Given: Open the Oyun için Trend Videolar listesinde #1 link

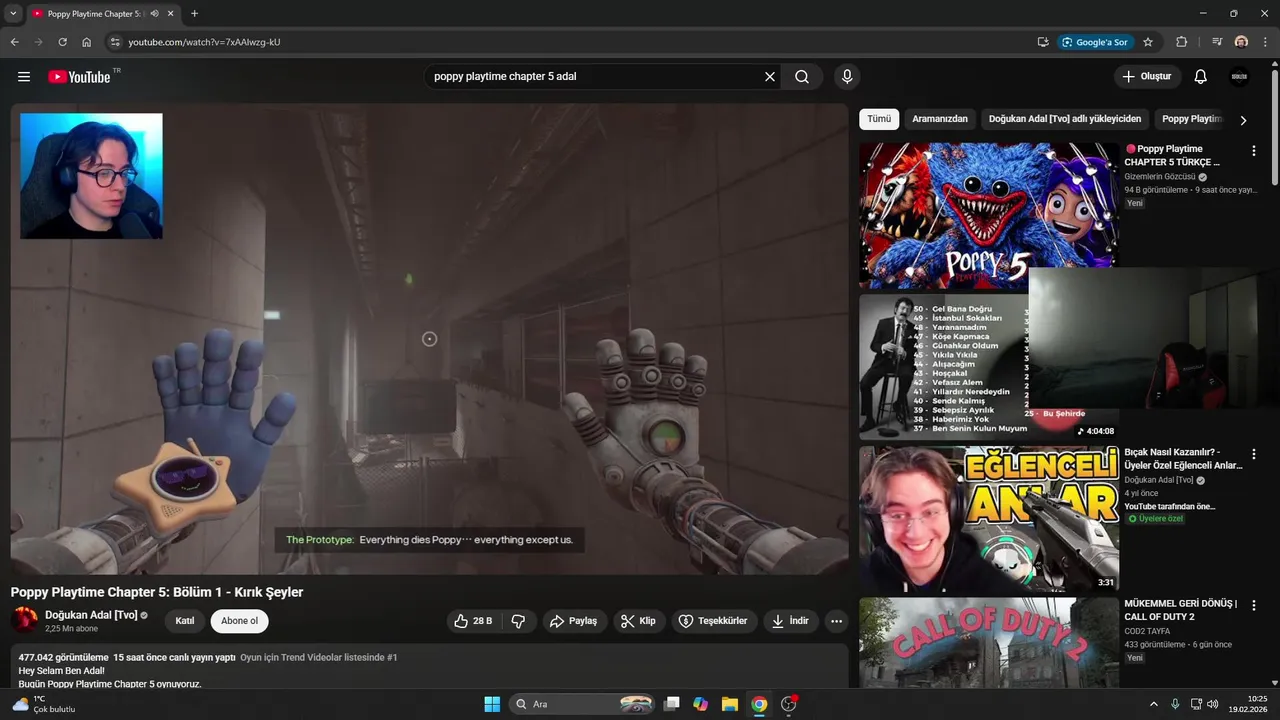Looking at the screenshot, I should click(319, 658).
